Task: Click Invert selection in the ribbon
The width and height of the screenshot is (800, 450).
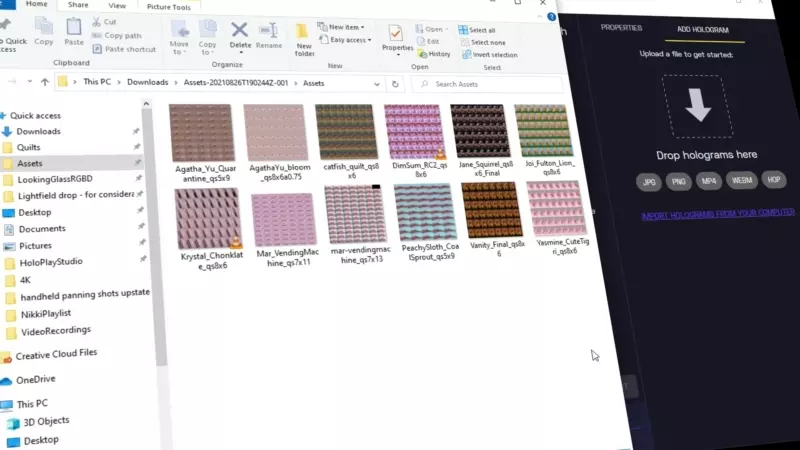Action: tap(490, 55)
